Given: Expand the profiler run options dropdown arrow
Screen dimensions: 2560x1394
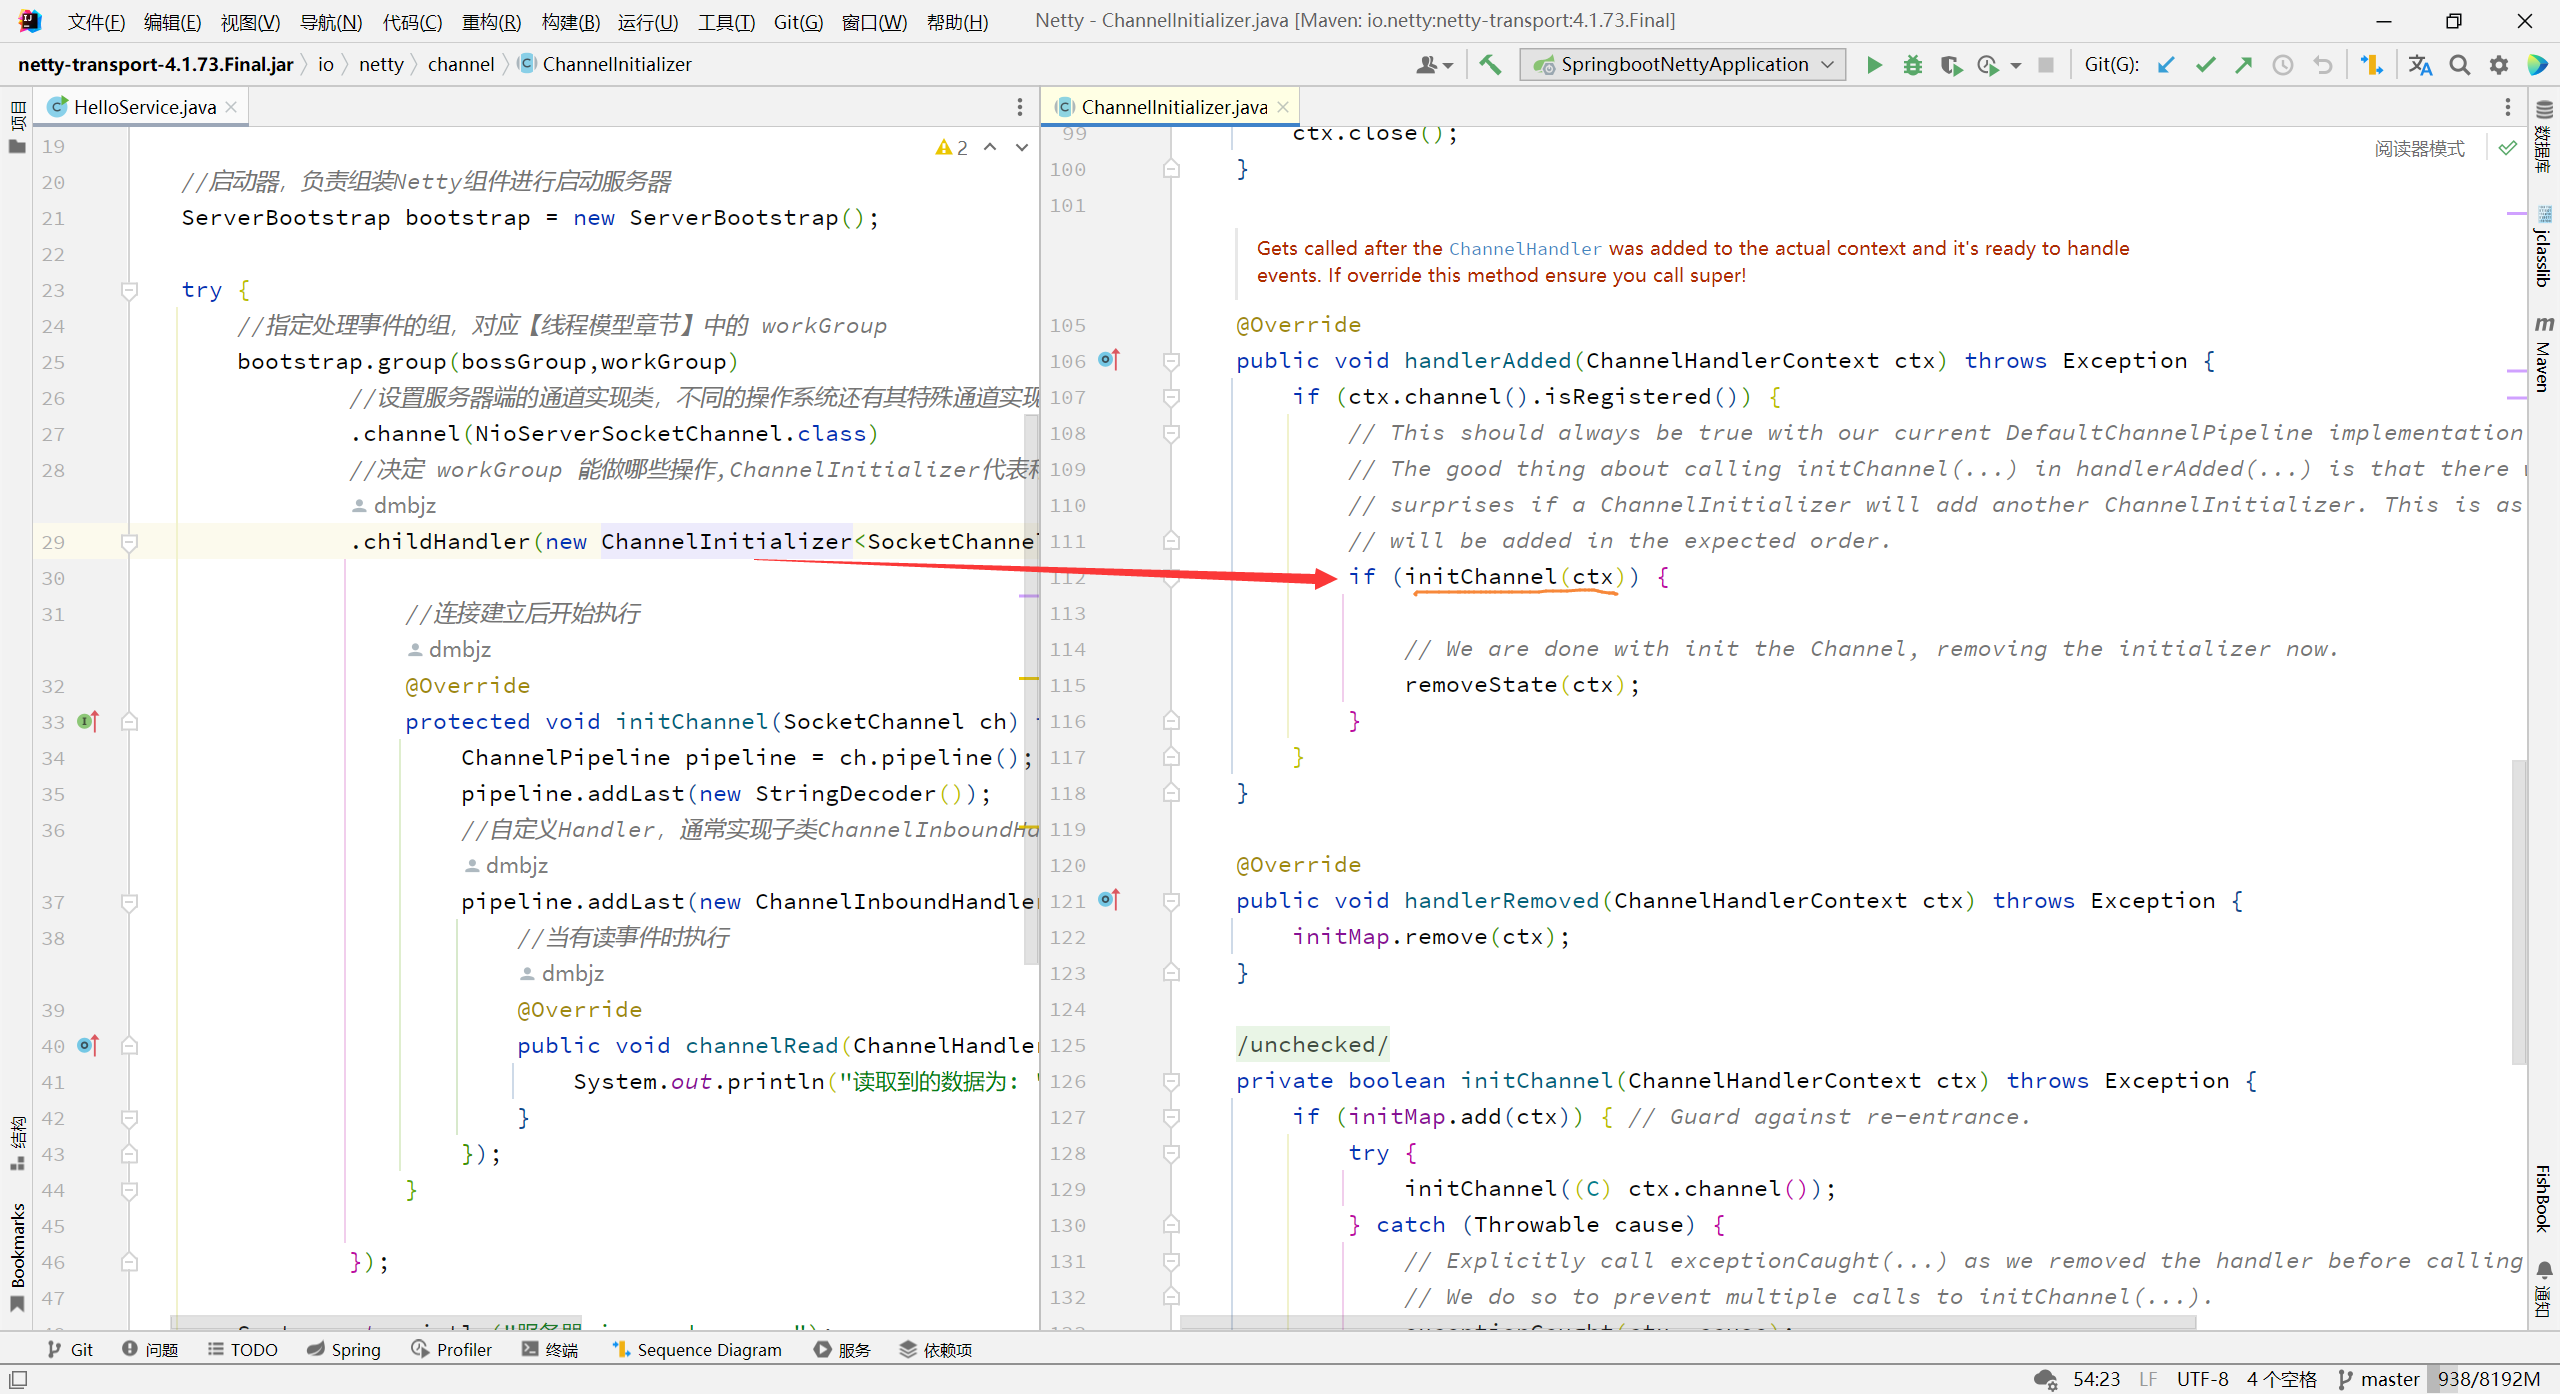Looking at the screenshot, I should tap(2016, 66).
